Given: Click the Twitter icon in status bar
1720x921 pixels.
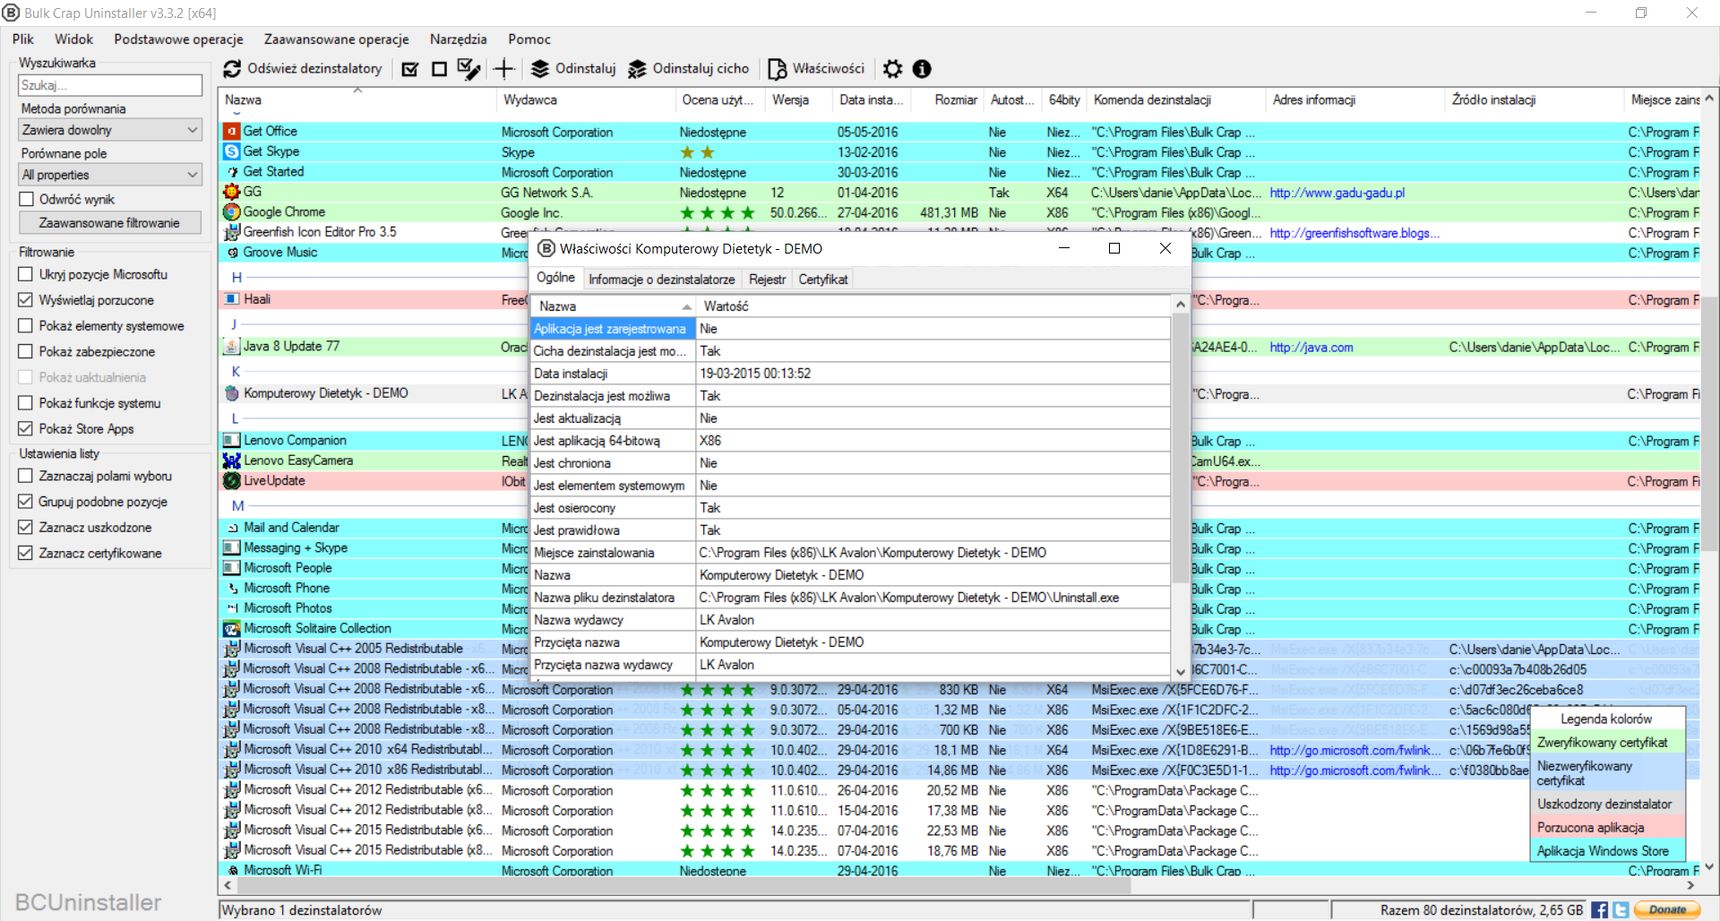Looking at the screenshot, I should coord(1620,910).
